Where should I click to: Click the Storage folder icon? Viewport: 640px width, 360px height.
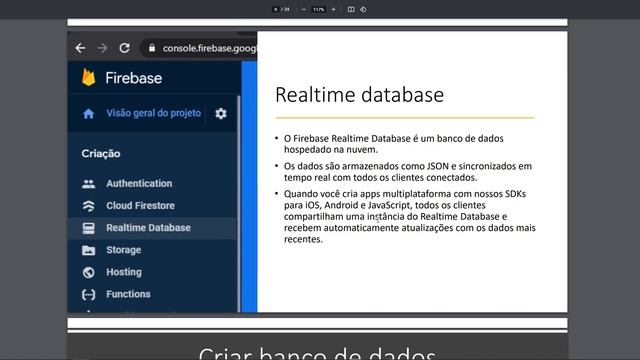coord(89,250)
